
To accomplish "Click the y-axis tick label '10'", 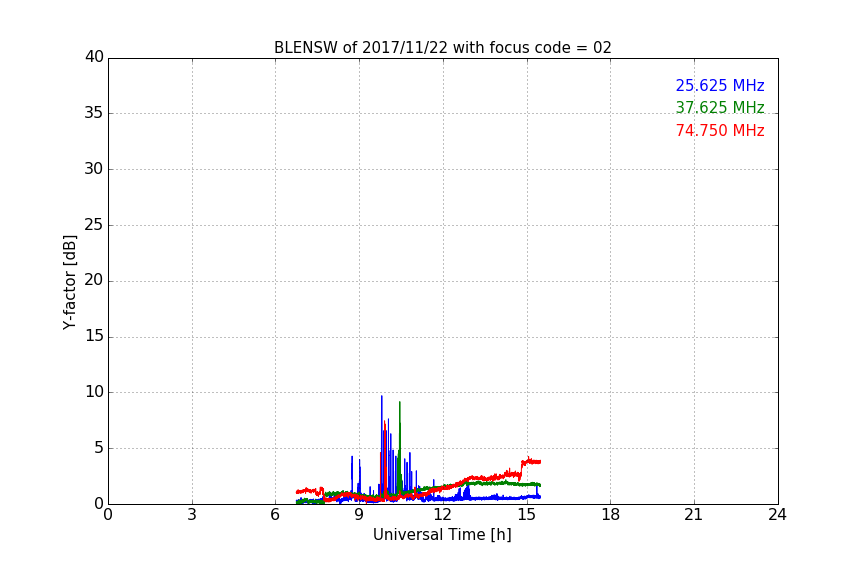I will [x=94, y=392].
